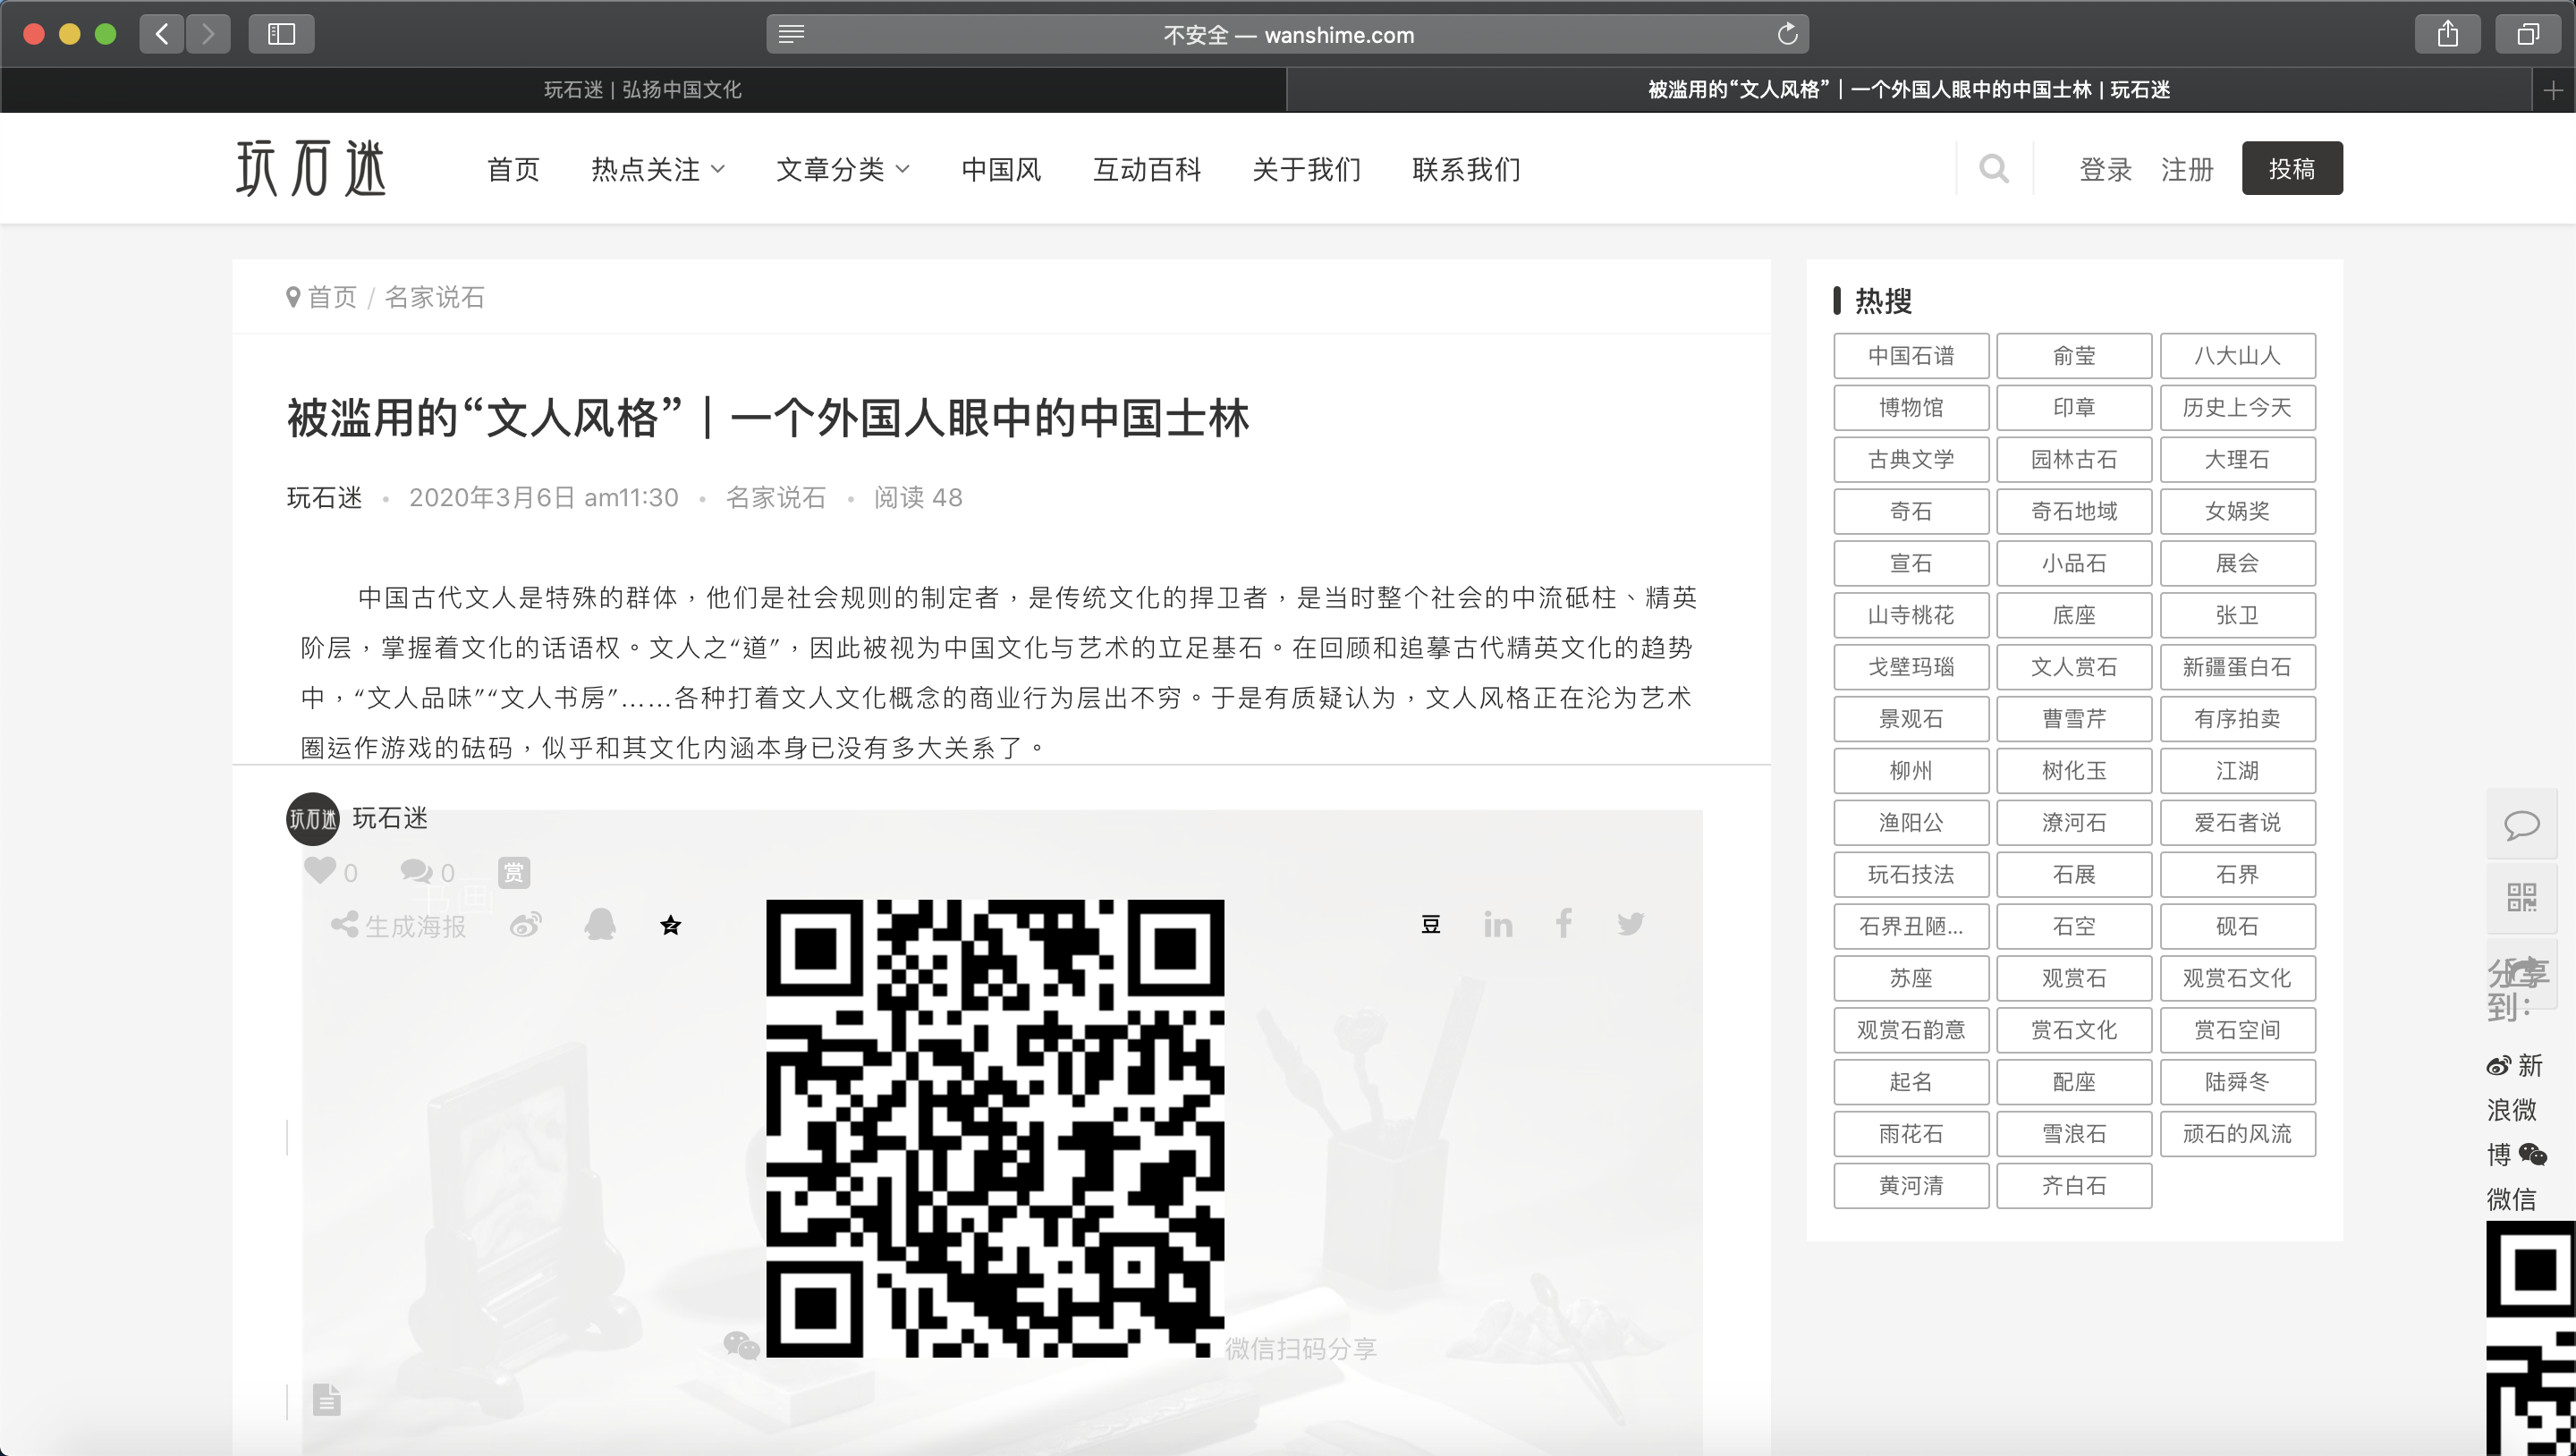The image size is (2576, 1456).
Task: Select the 曹雪芹 hot search tag
Action: pos(2074,719)
